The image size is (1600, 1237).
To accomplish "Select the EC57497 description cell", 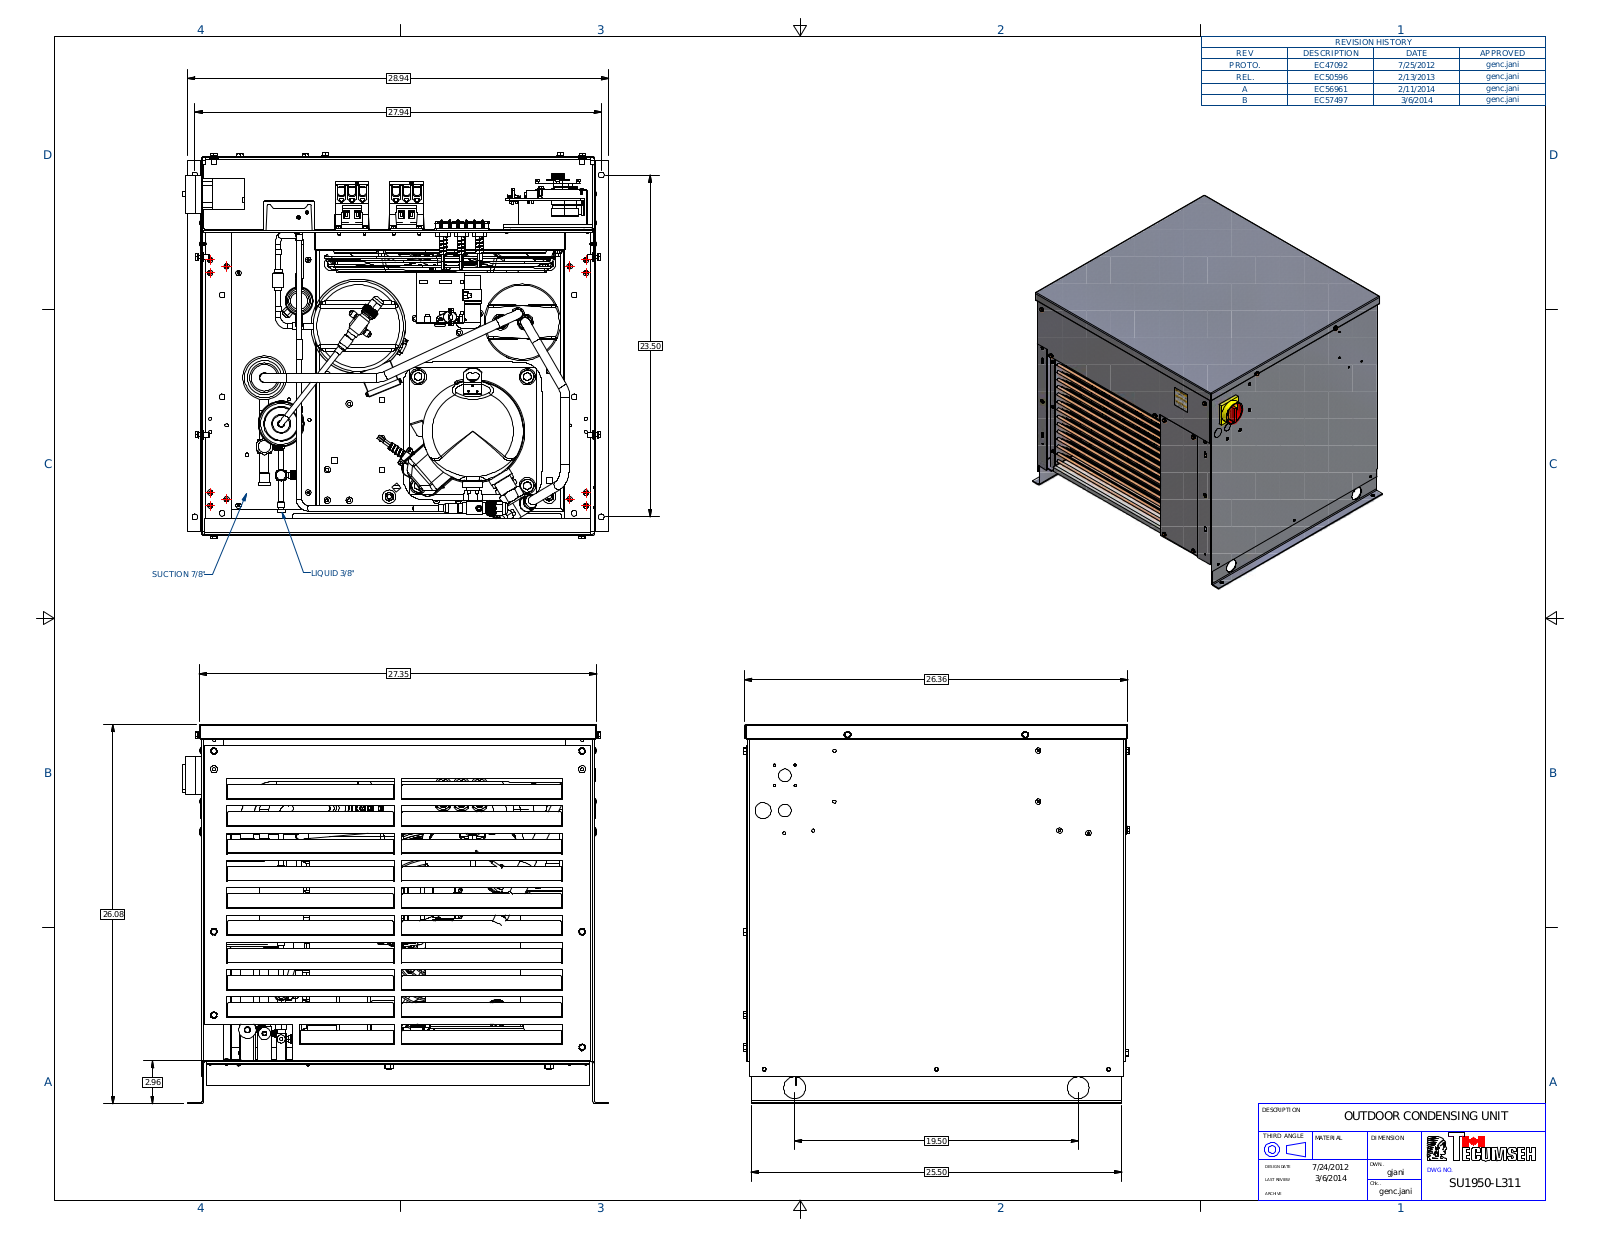I will tap(1330, 100).
